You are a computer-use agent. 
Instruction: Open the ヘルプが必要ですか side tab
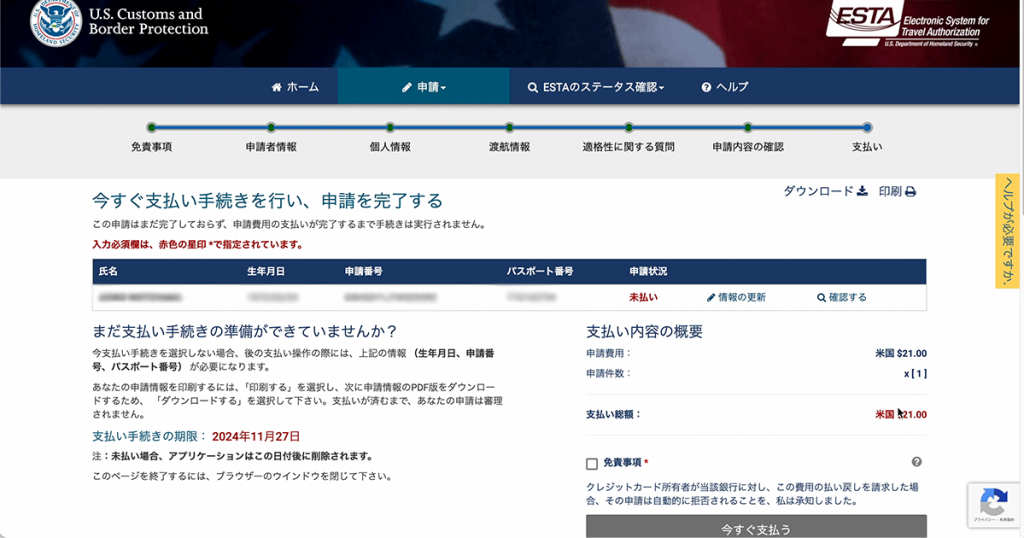[x=1008, y=231]
